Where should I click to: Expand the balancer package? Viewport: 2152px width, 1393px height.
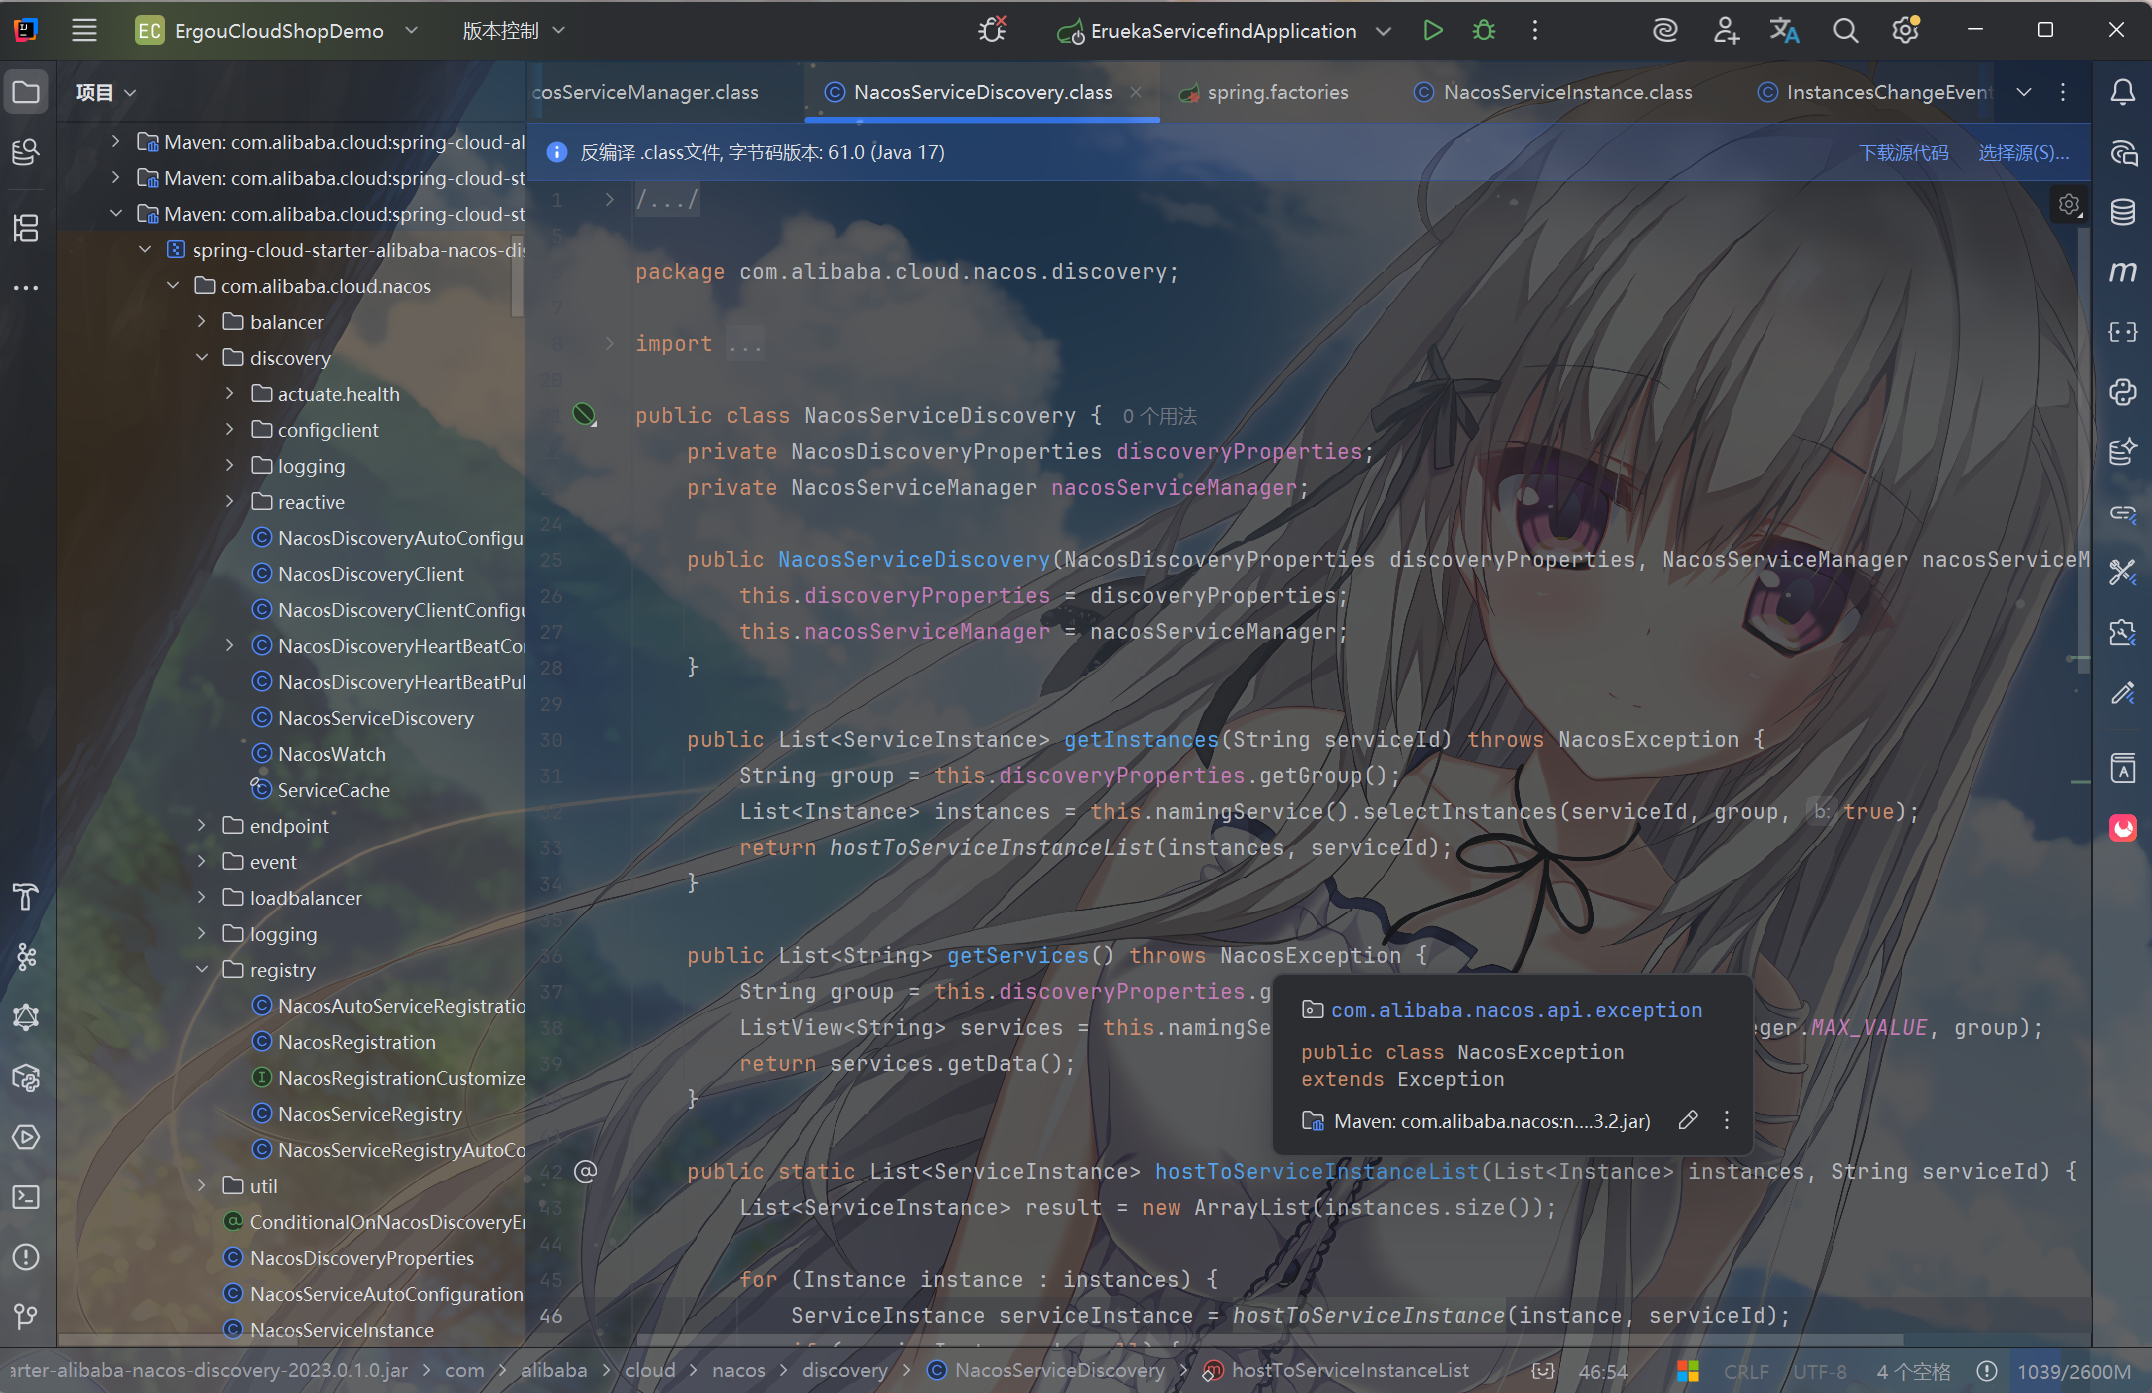(202, 321)
